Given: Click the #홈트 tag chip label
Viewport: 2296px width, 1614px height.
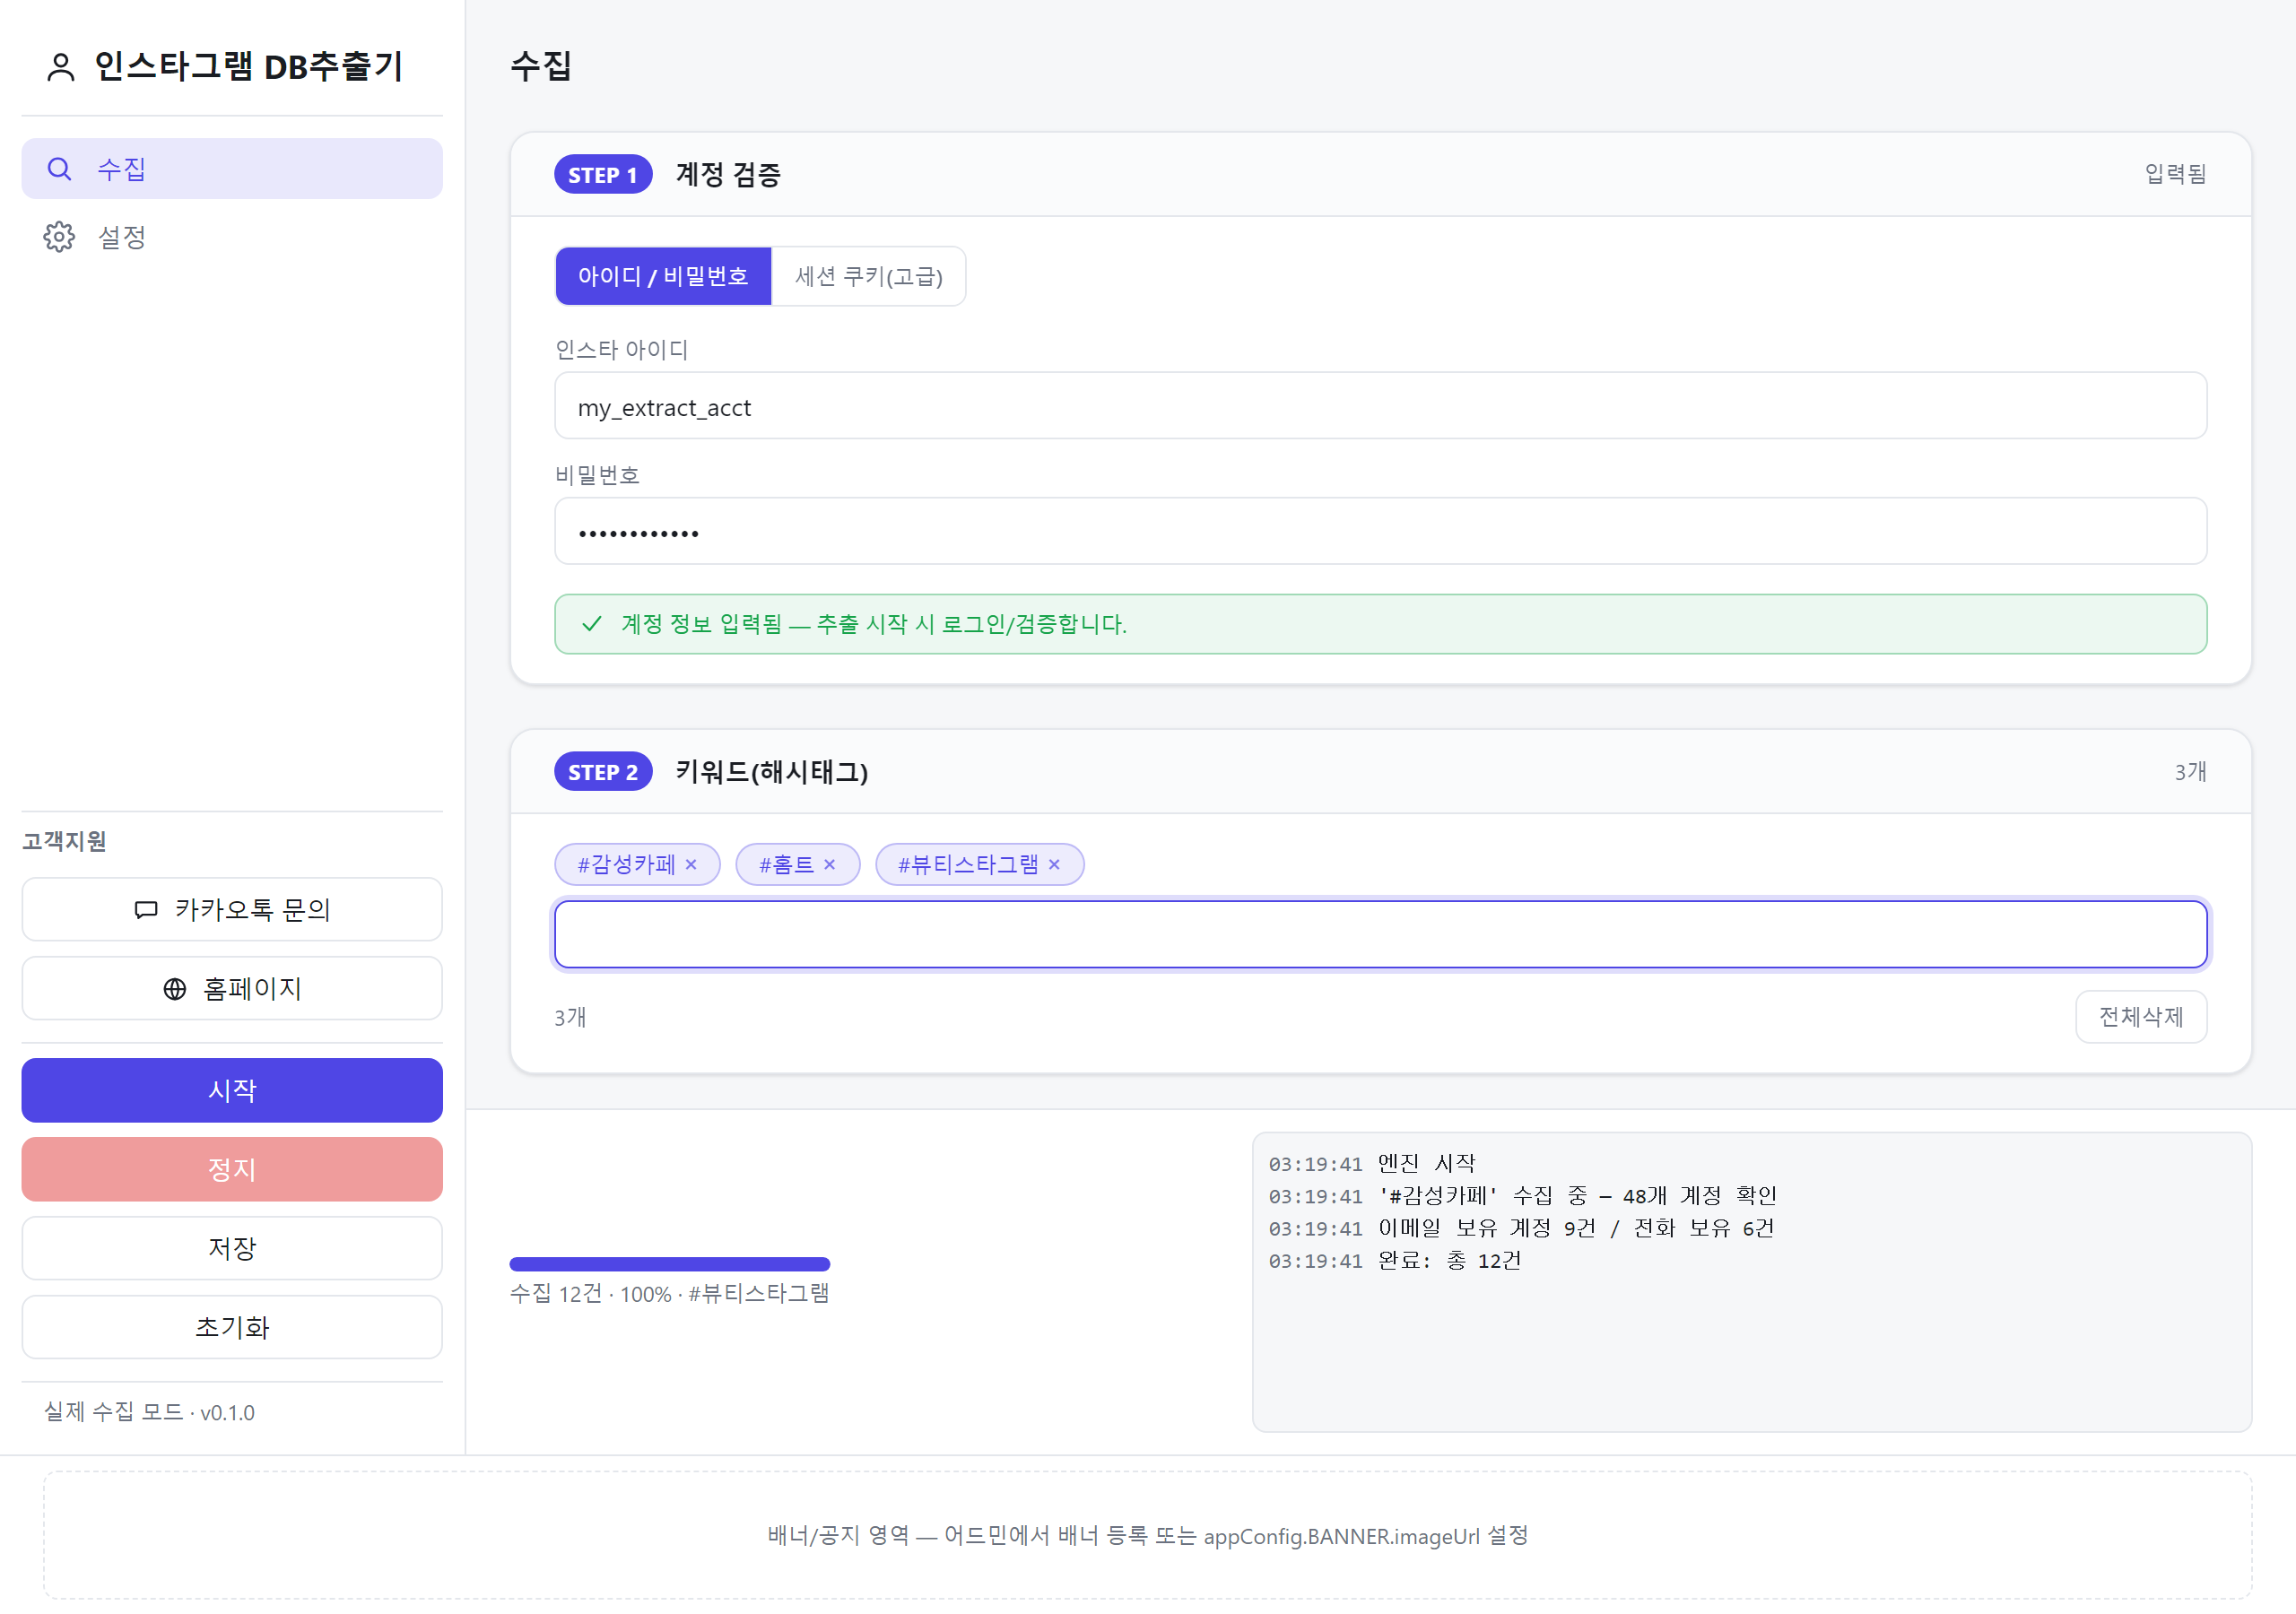Looking at the screenshot, I should click(786, 865).
